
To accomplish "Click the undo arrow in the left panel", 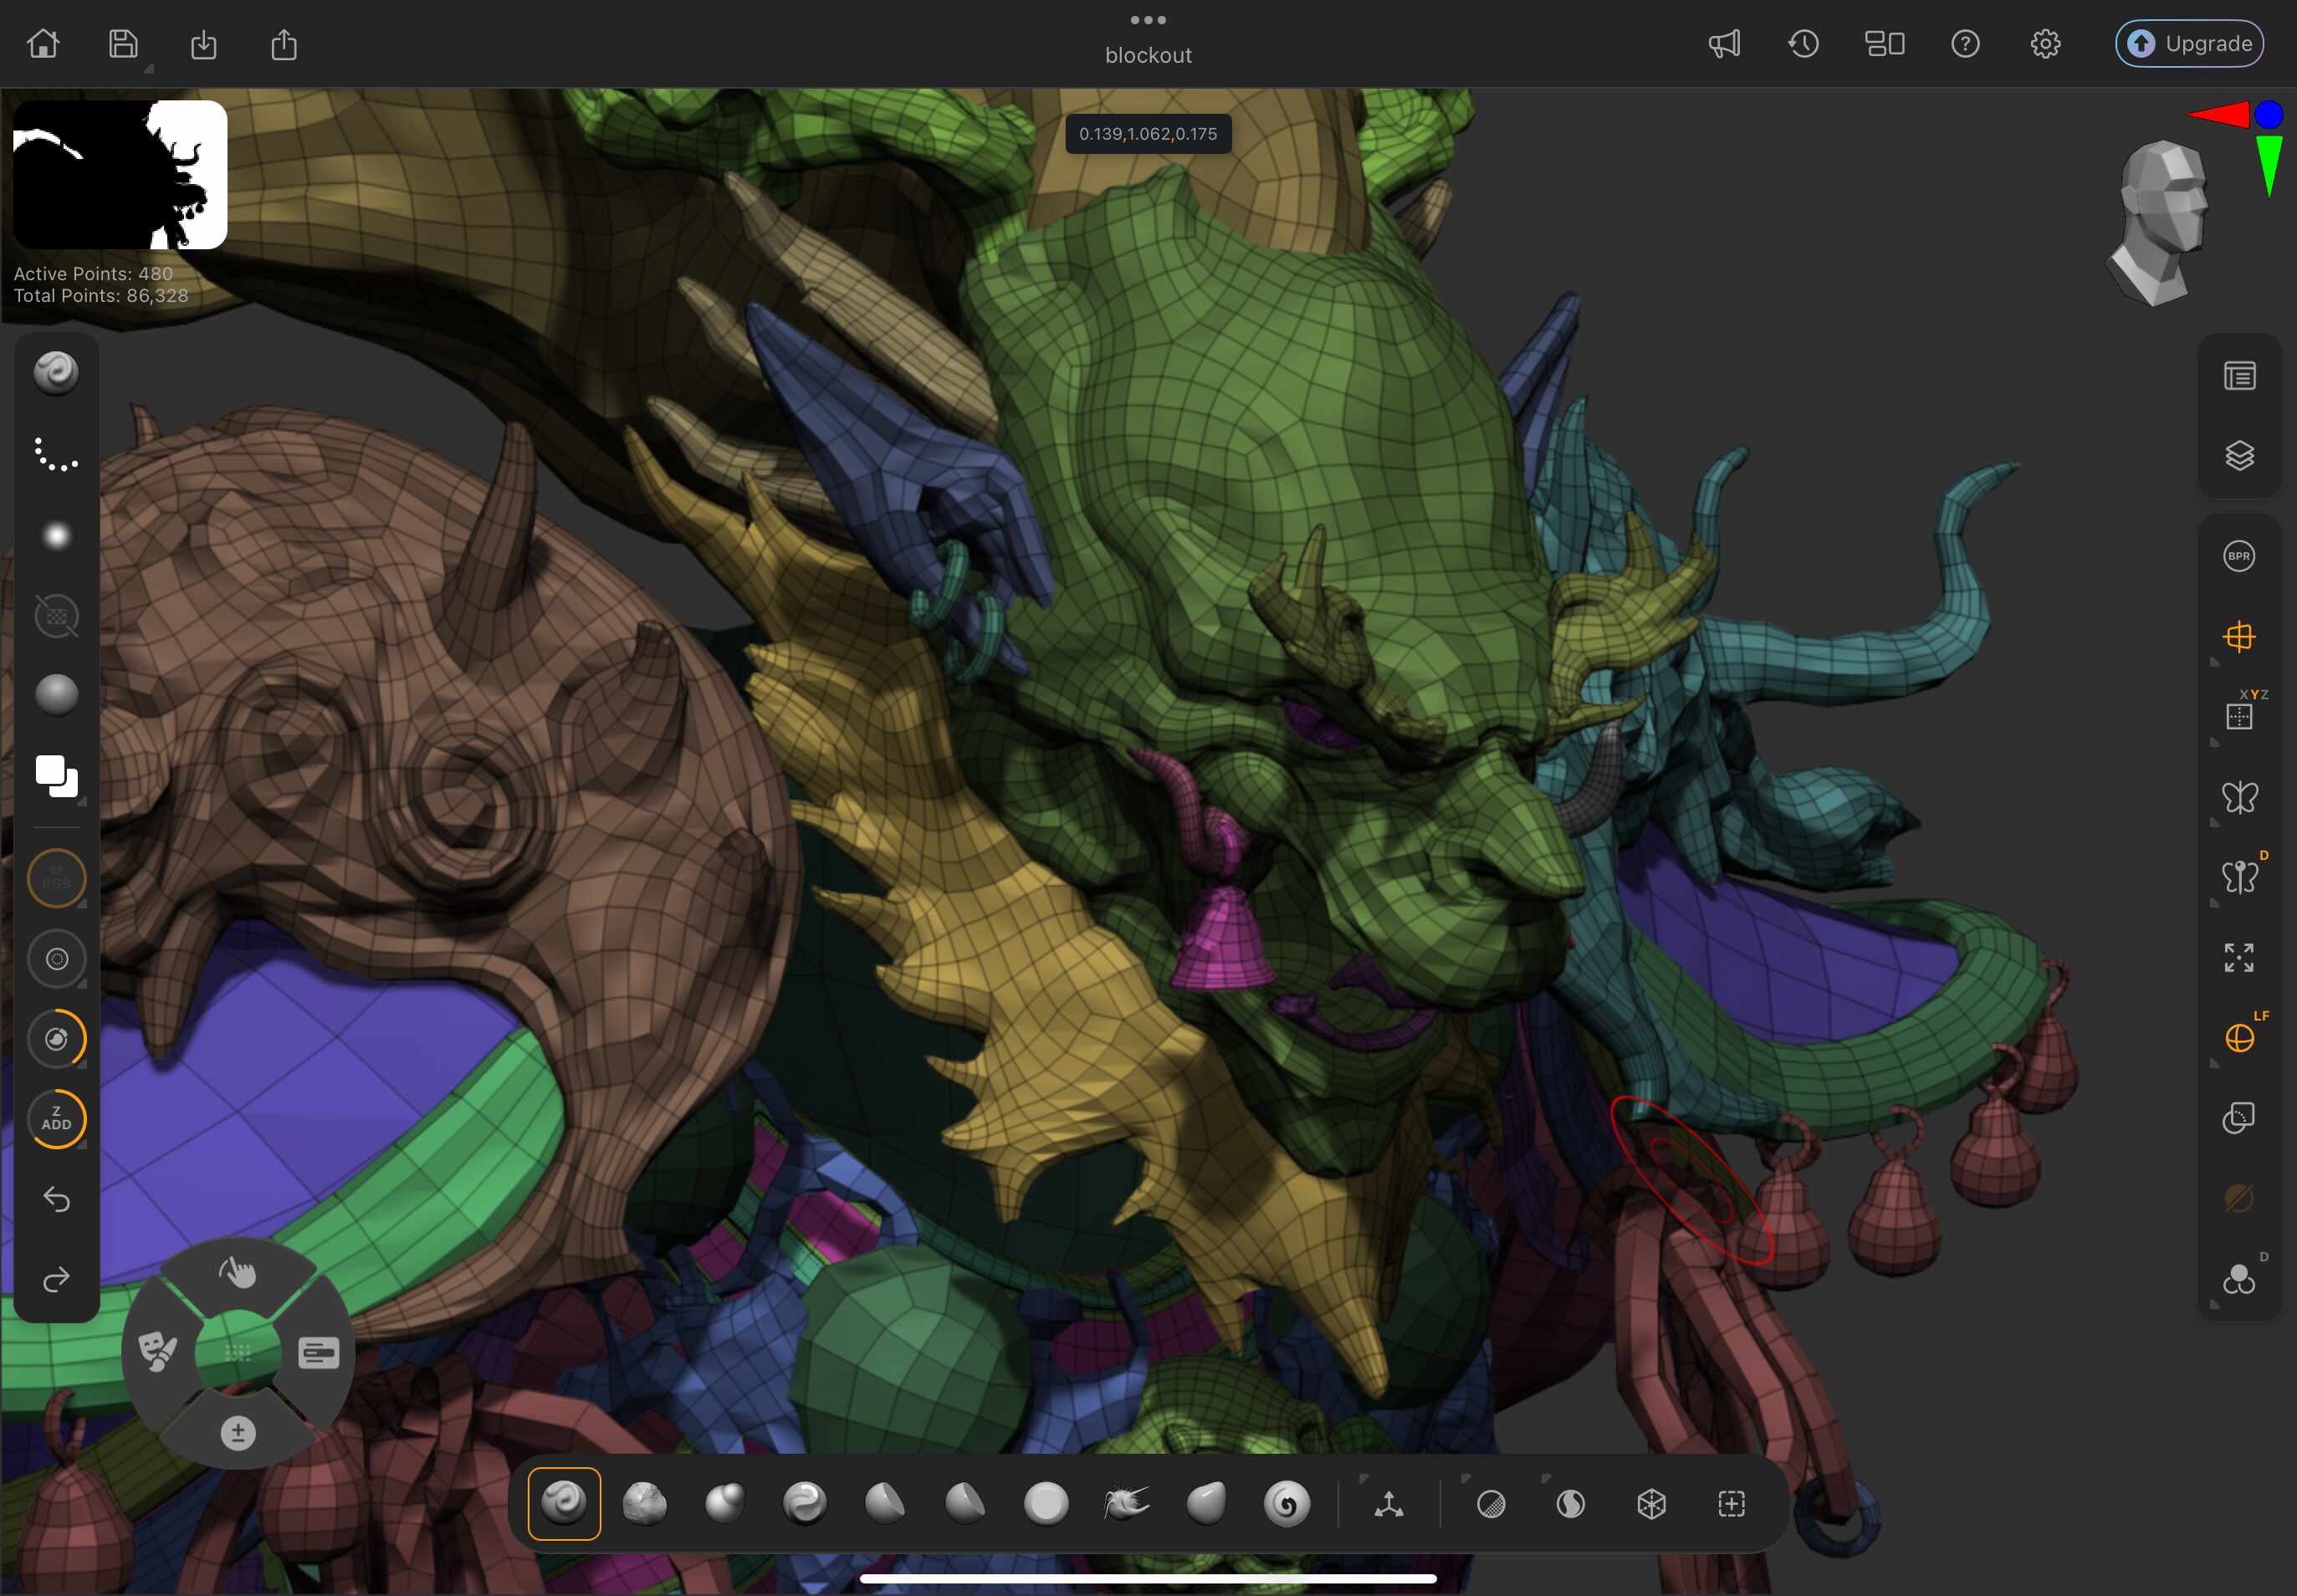I will (57, 1199).
